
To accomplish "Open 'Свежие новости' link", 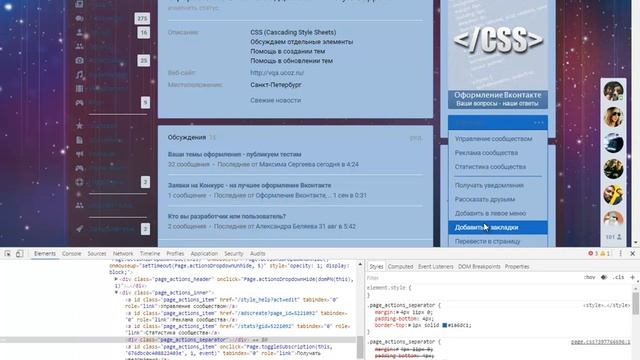I will coord(276,100).
